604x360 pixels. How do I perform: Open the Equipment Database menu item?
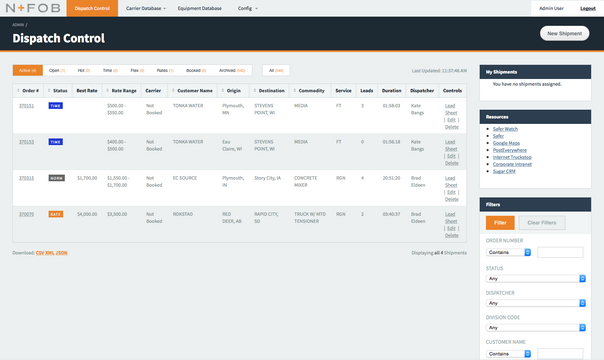click(x=199, y=8)
